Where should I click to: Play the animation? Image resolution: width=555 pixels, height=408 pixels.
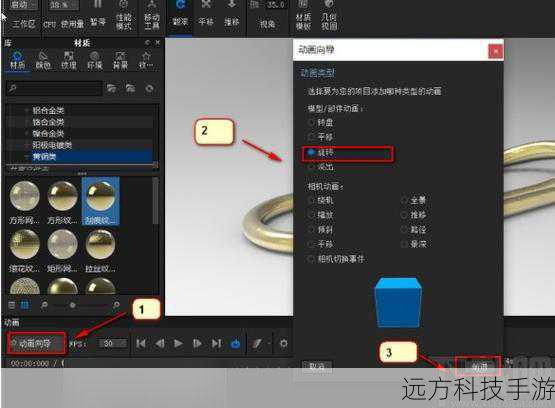click(x=178, y=343)
